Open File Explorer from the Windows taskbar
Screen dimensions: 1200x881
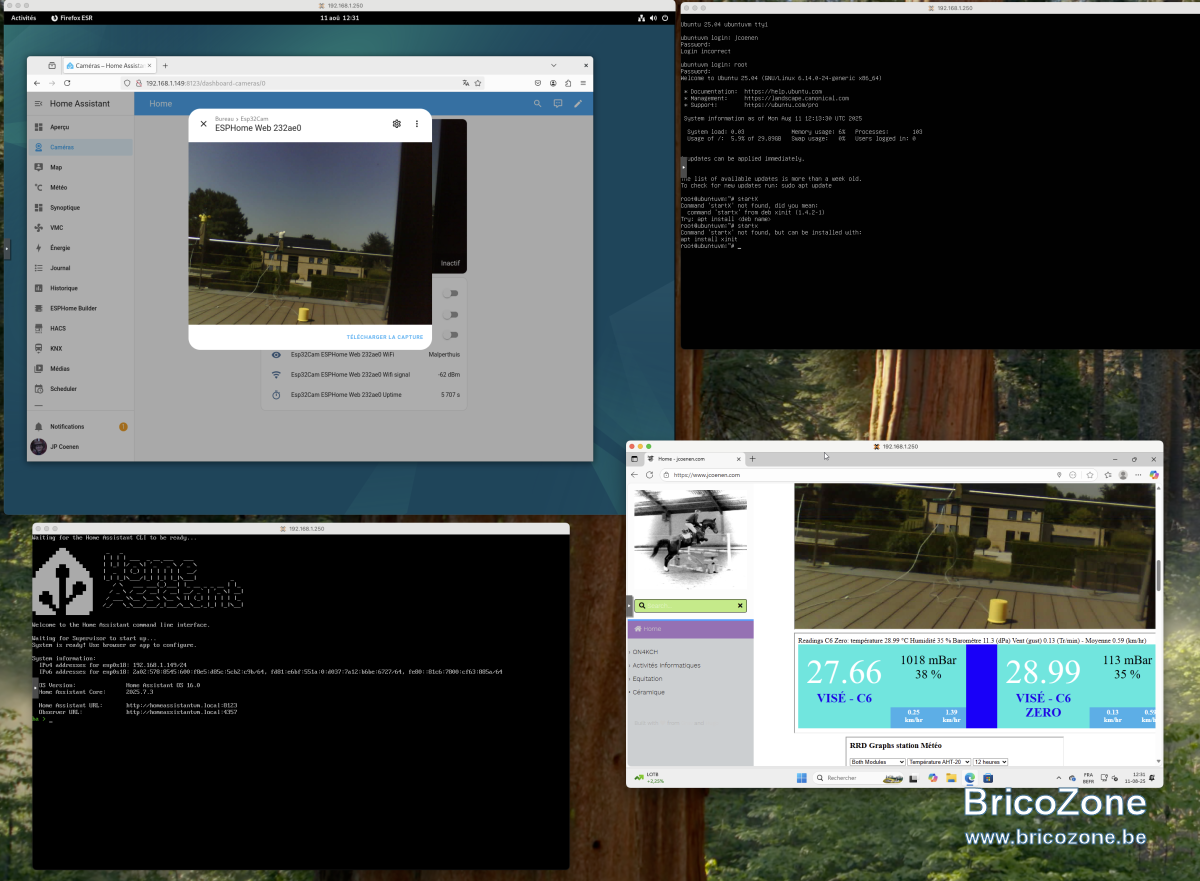coord(951,778)
